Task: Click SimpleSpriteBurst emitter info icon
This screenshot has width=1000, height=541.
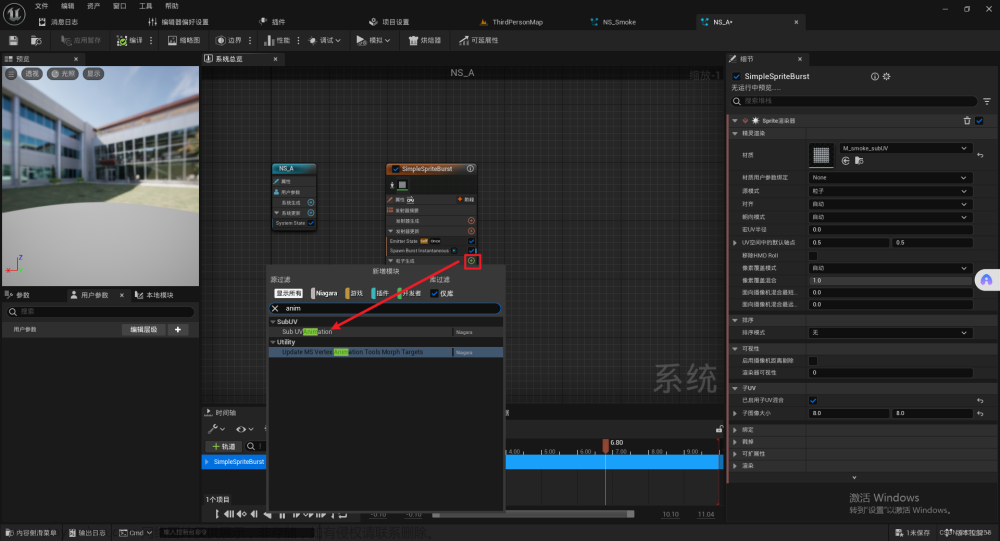Action: pyautogui.click(x=470, y=169)
